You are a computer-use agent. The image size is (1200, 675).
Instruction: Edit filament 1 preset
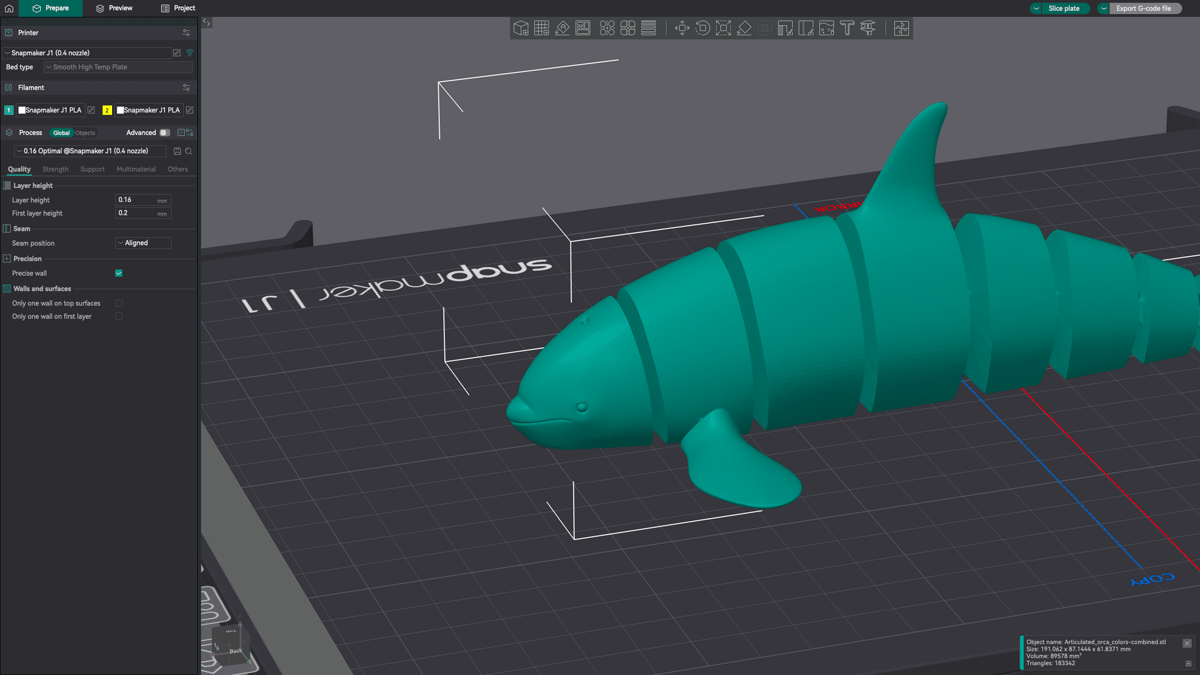91,110
